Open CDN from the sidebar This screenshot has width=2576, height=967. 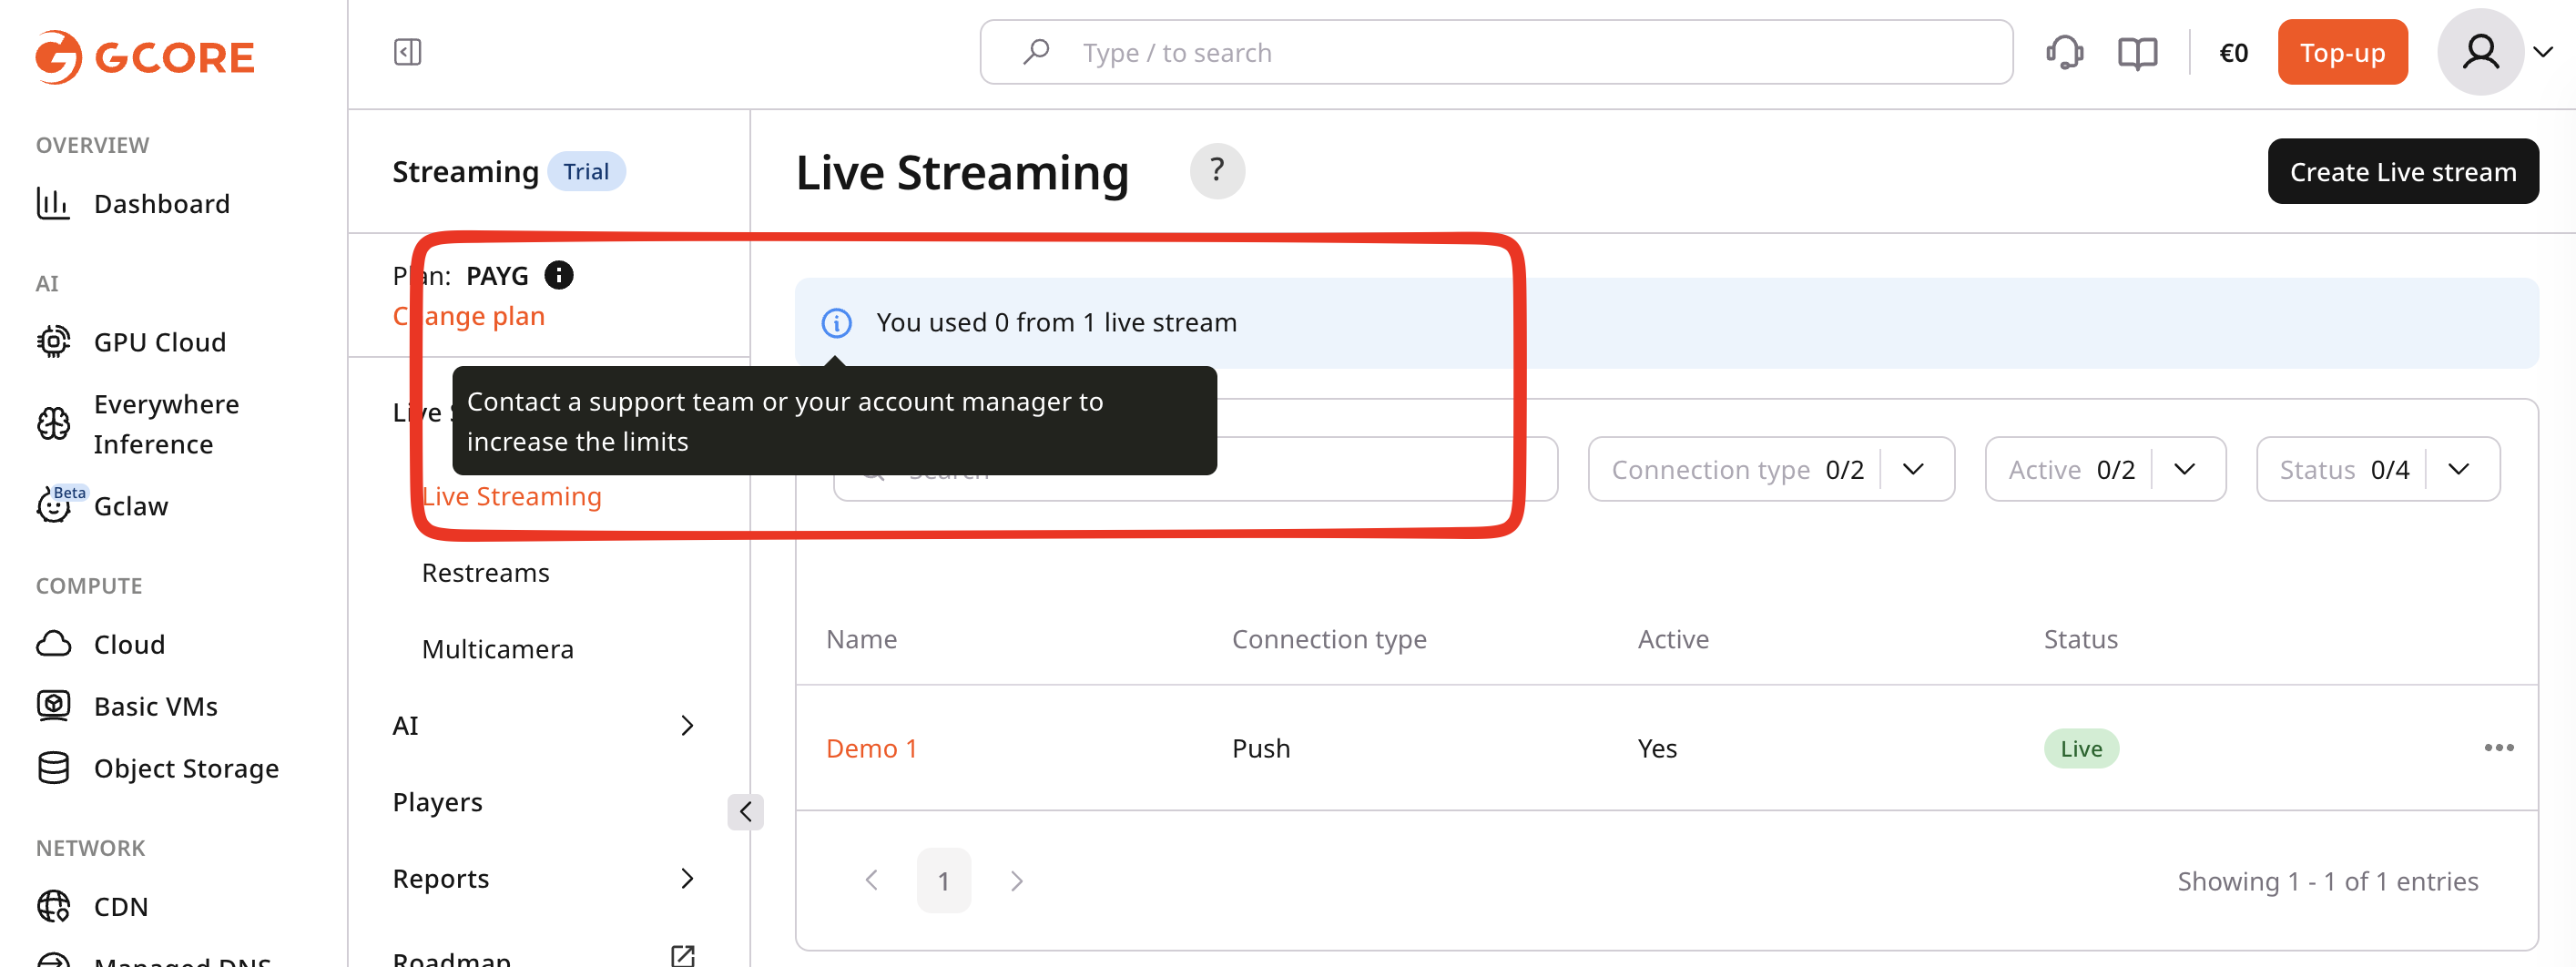tap(121, 906)
